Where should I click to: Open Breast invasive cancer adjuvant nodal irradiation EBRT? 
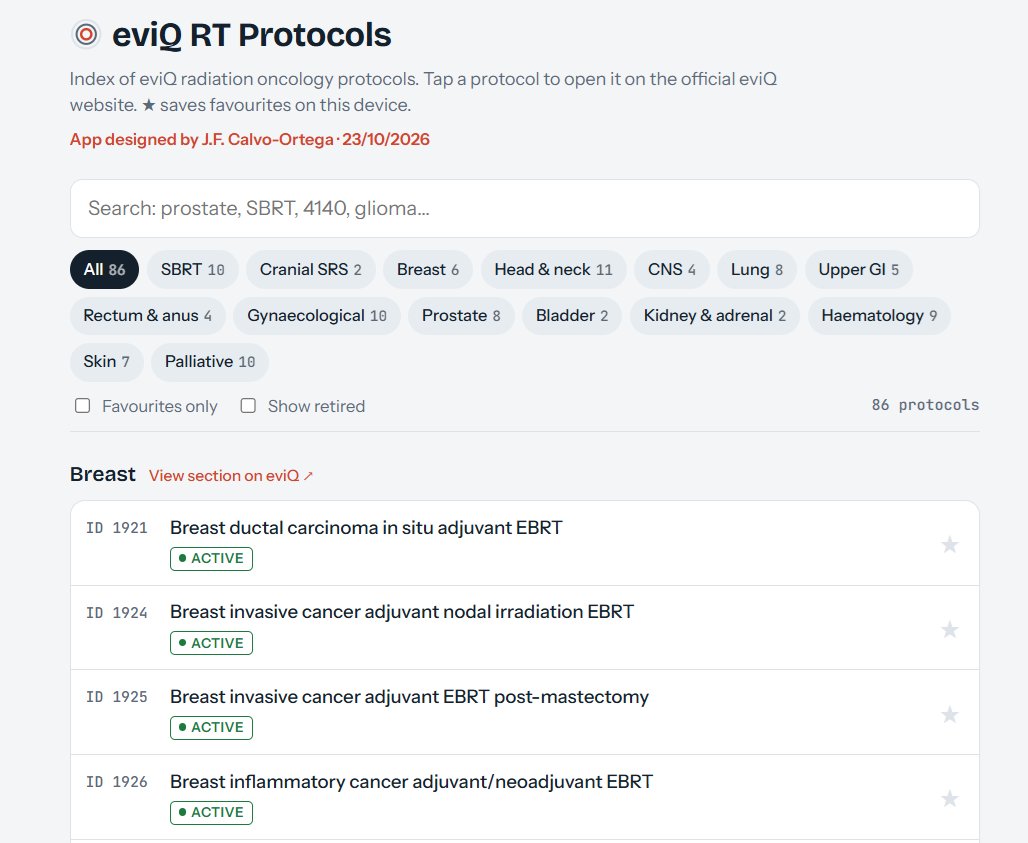[x=402, y=612]
